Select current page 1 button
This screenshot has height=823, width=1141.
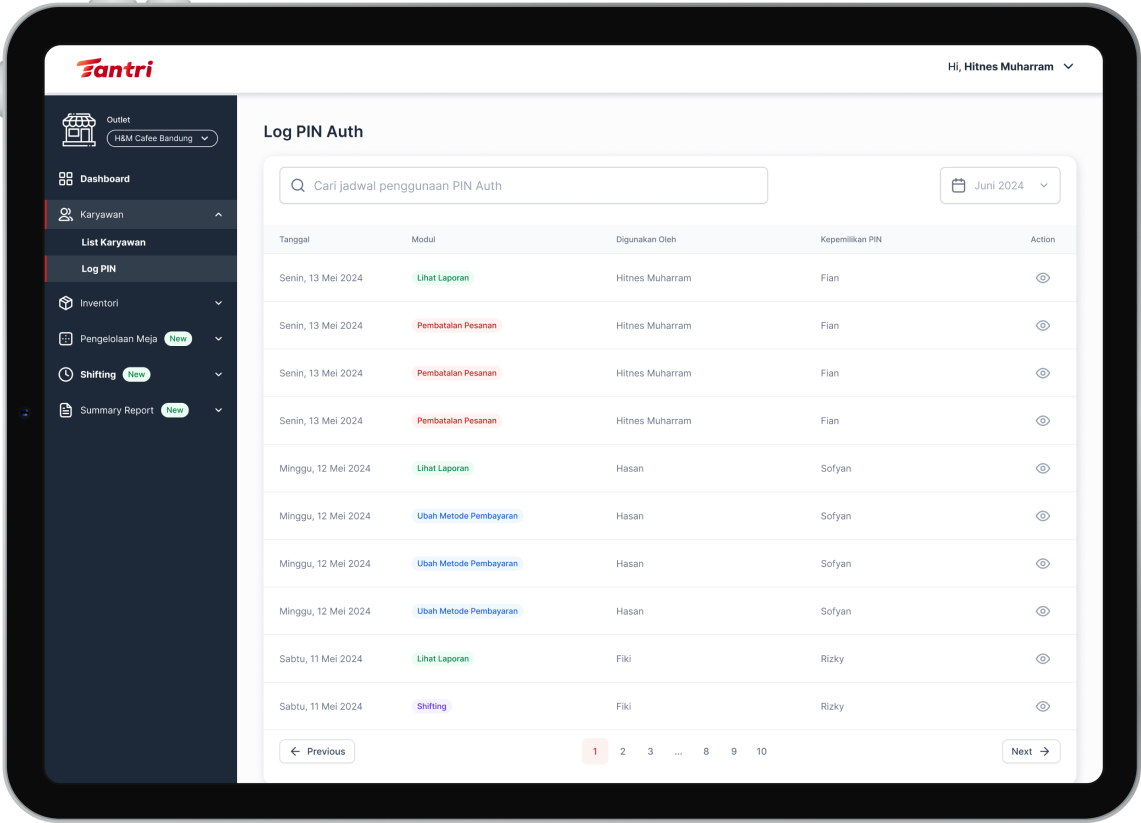tap(595, 751)
